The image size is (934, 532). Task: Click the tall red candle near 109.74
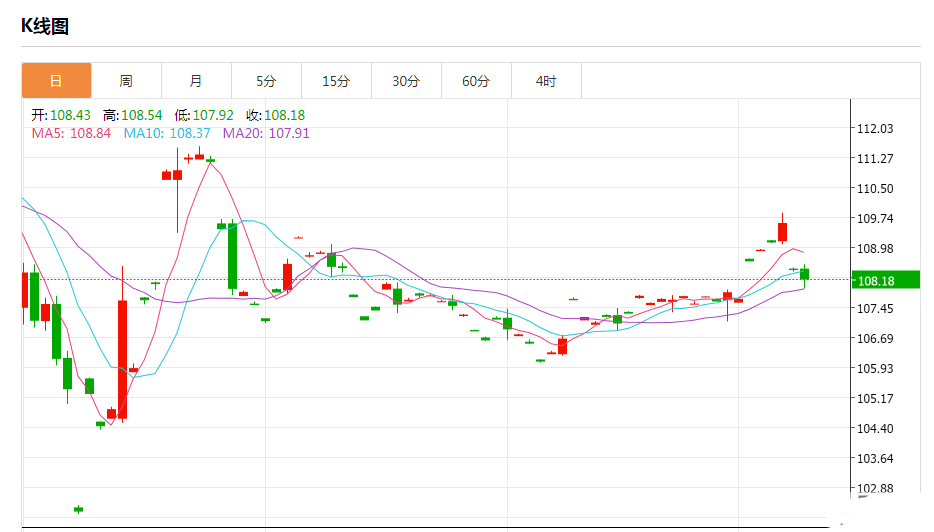[783, 229]
